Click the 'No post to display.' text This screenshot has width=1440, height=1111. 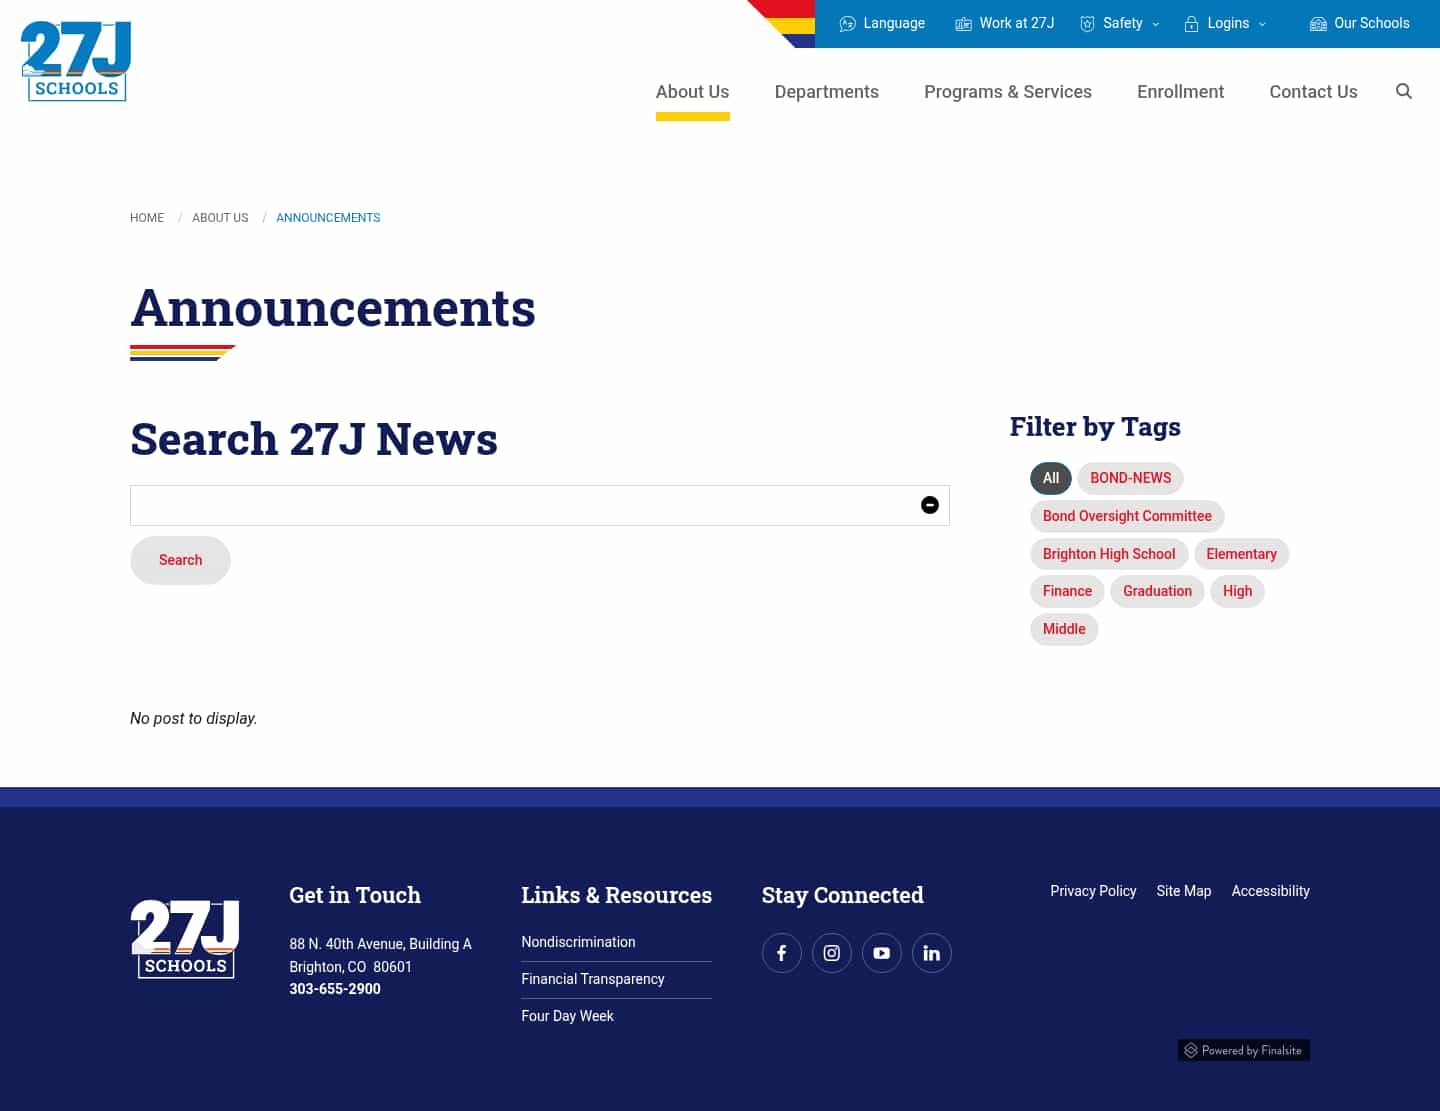pyautogui.click(x=194, y=719)
